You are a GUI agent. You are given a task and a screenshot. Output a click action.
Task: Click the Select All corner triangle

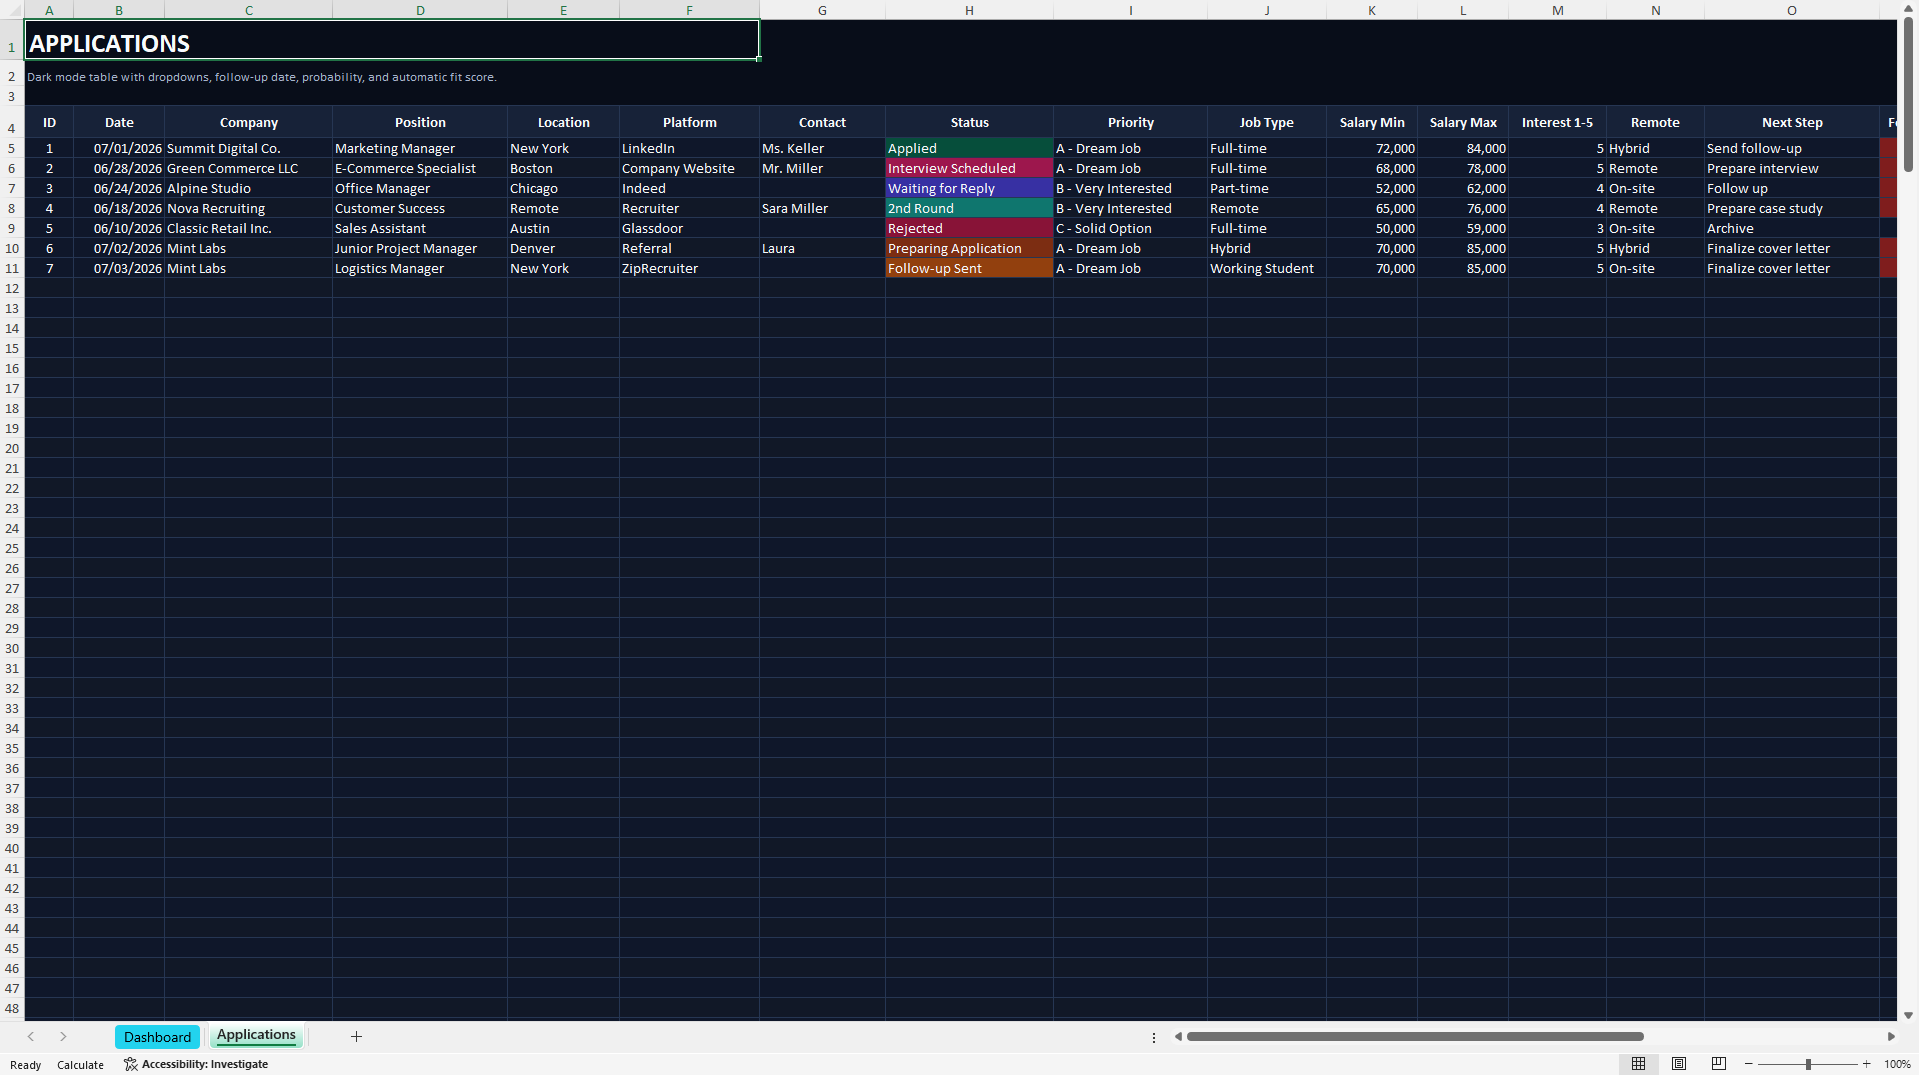point(12,10)
